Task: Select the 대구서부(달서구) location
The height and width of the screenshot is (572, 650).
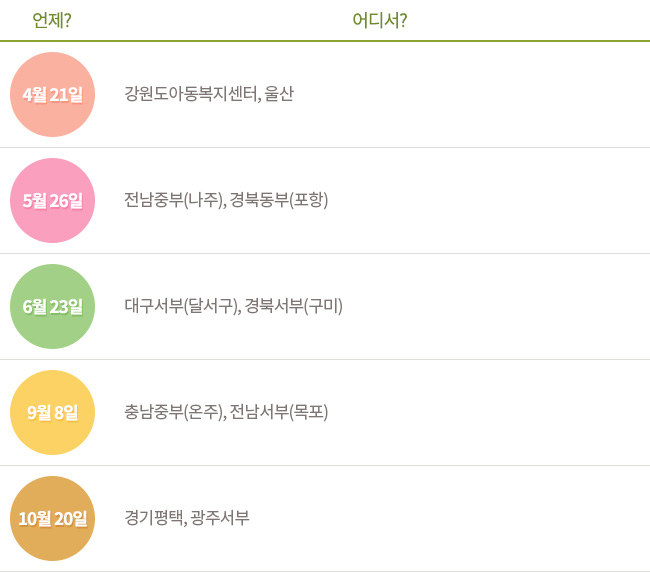Action: click(181, 306)
